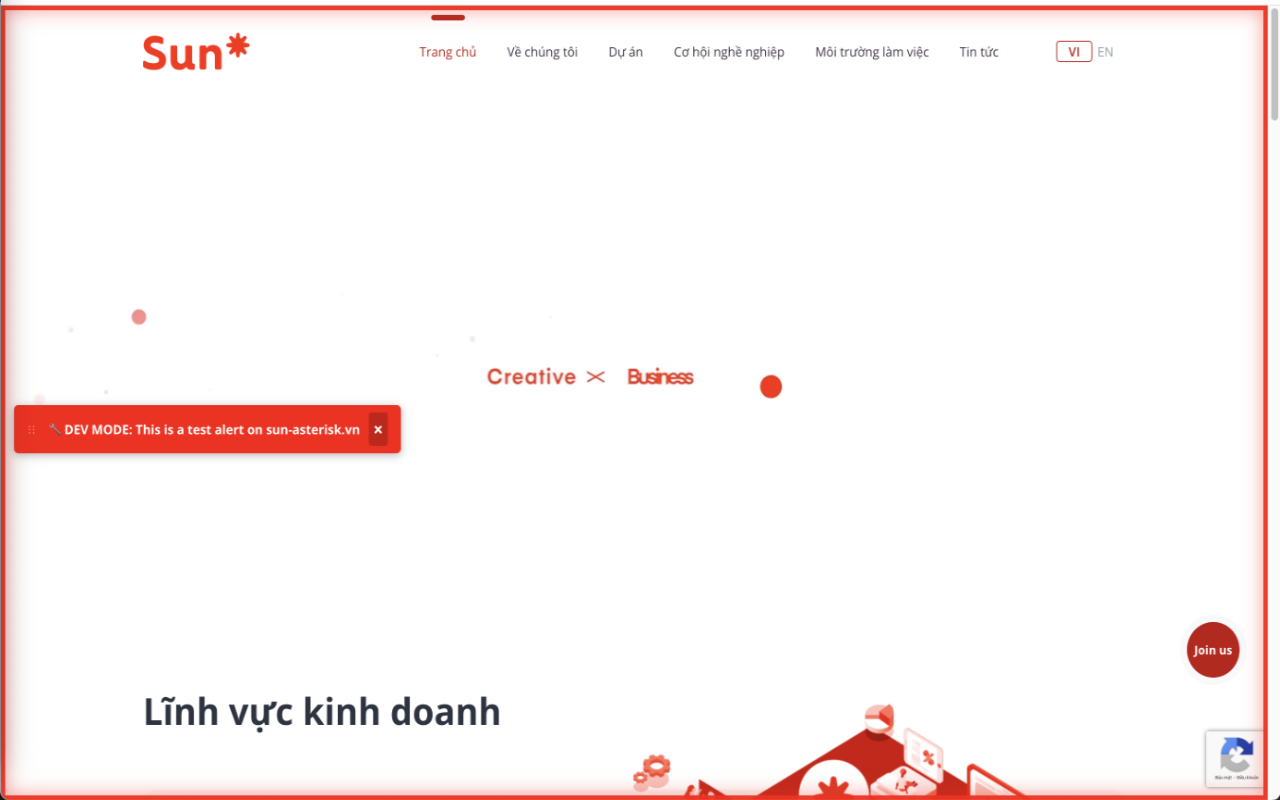Go to the Dự án section
Viewport: 1280px width, 800px height.
[x=626, y=52]
